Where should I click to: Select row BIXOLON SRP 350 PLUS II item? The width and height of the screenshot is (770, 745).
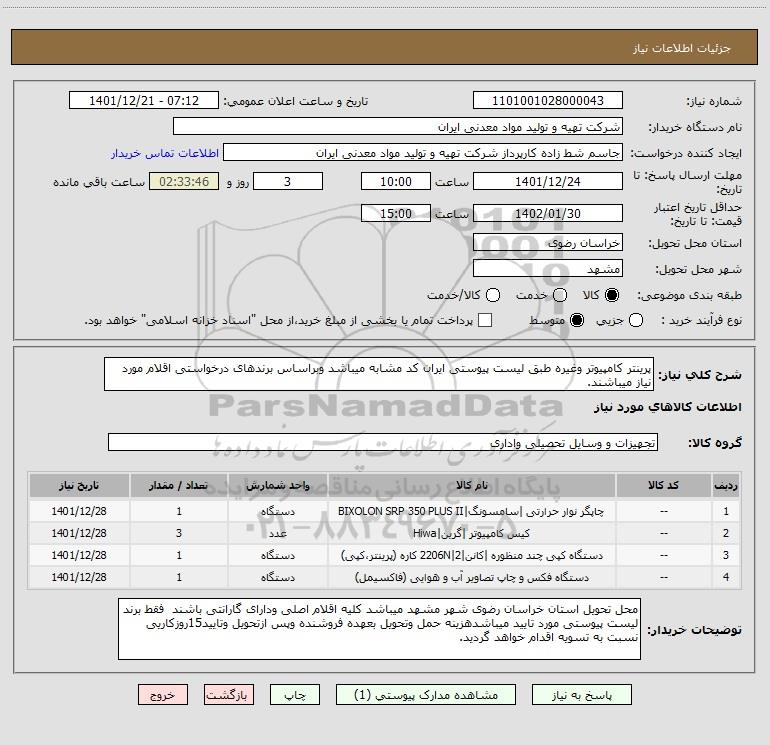(x=385, y=511)
